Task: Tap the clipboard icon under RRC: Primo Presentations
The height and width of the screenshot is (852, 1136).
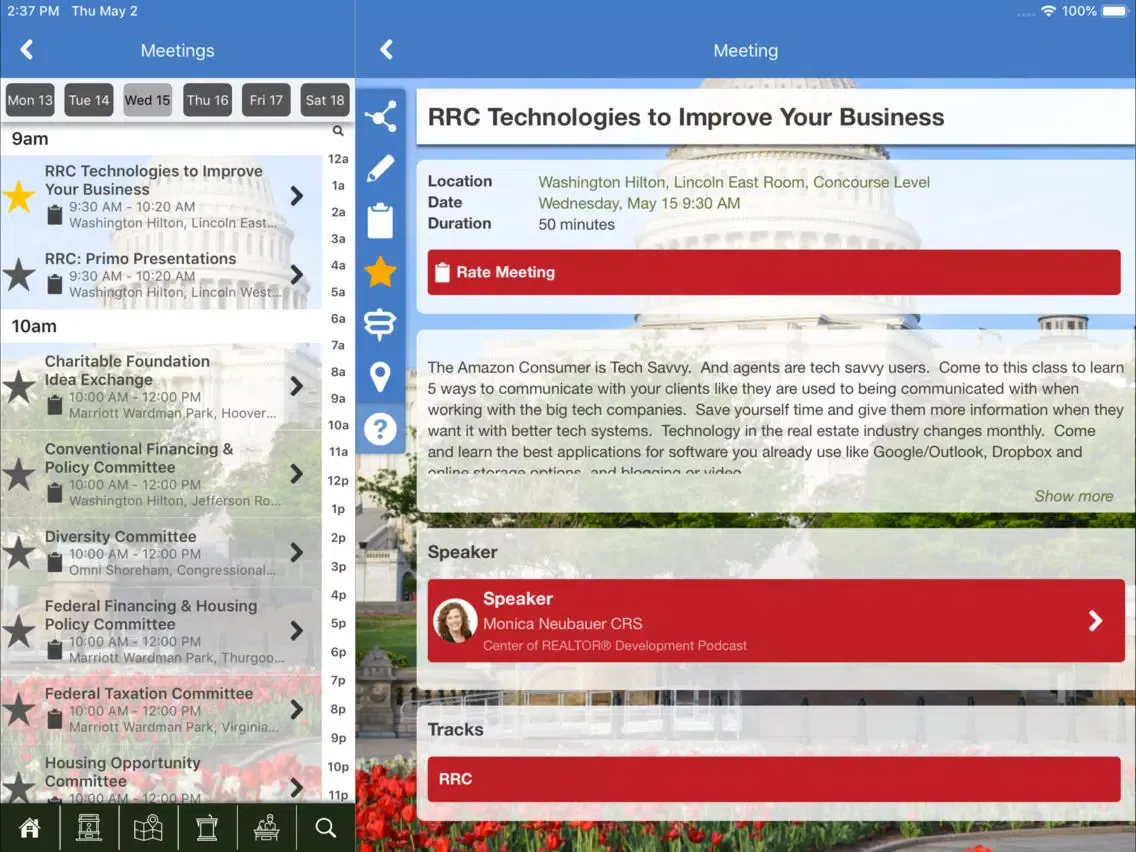Action: tap(54, 284)
